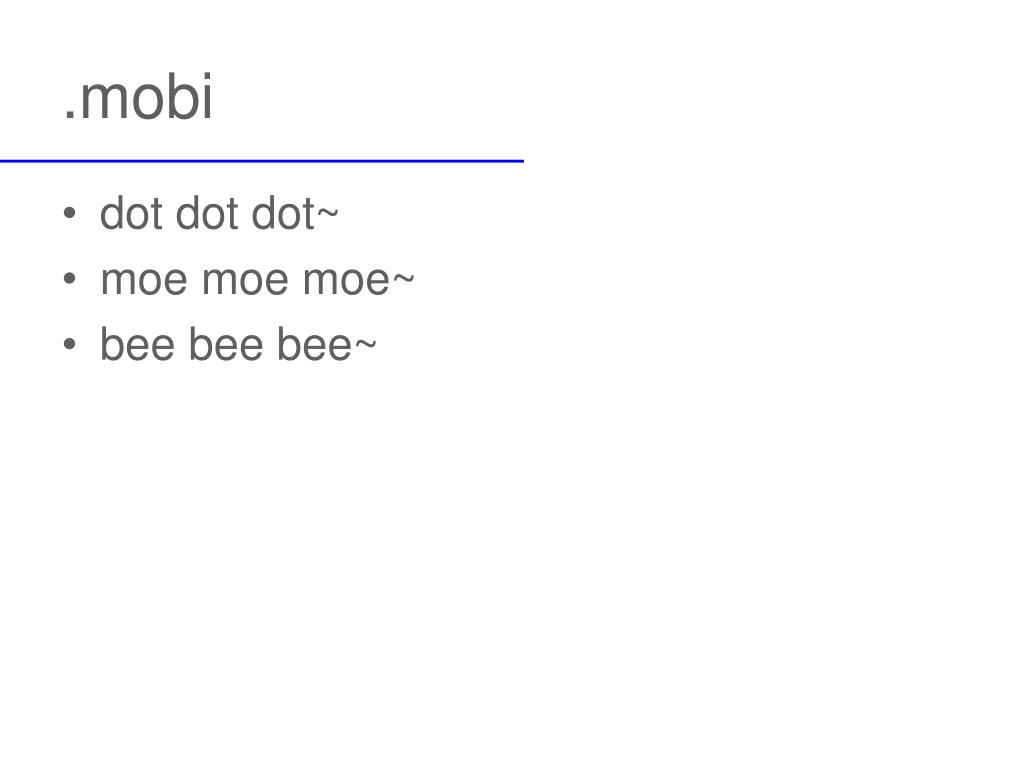Click the last "dot" word in the first bullet

point(283,213)
